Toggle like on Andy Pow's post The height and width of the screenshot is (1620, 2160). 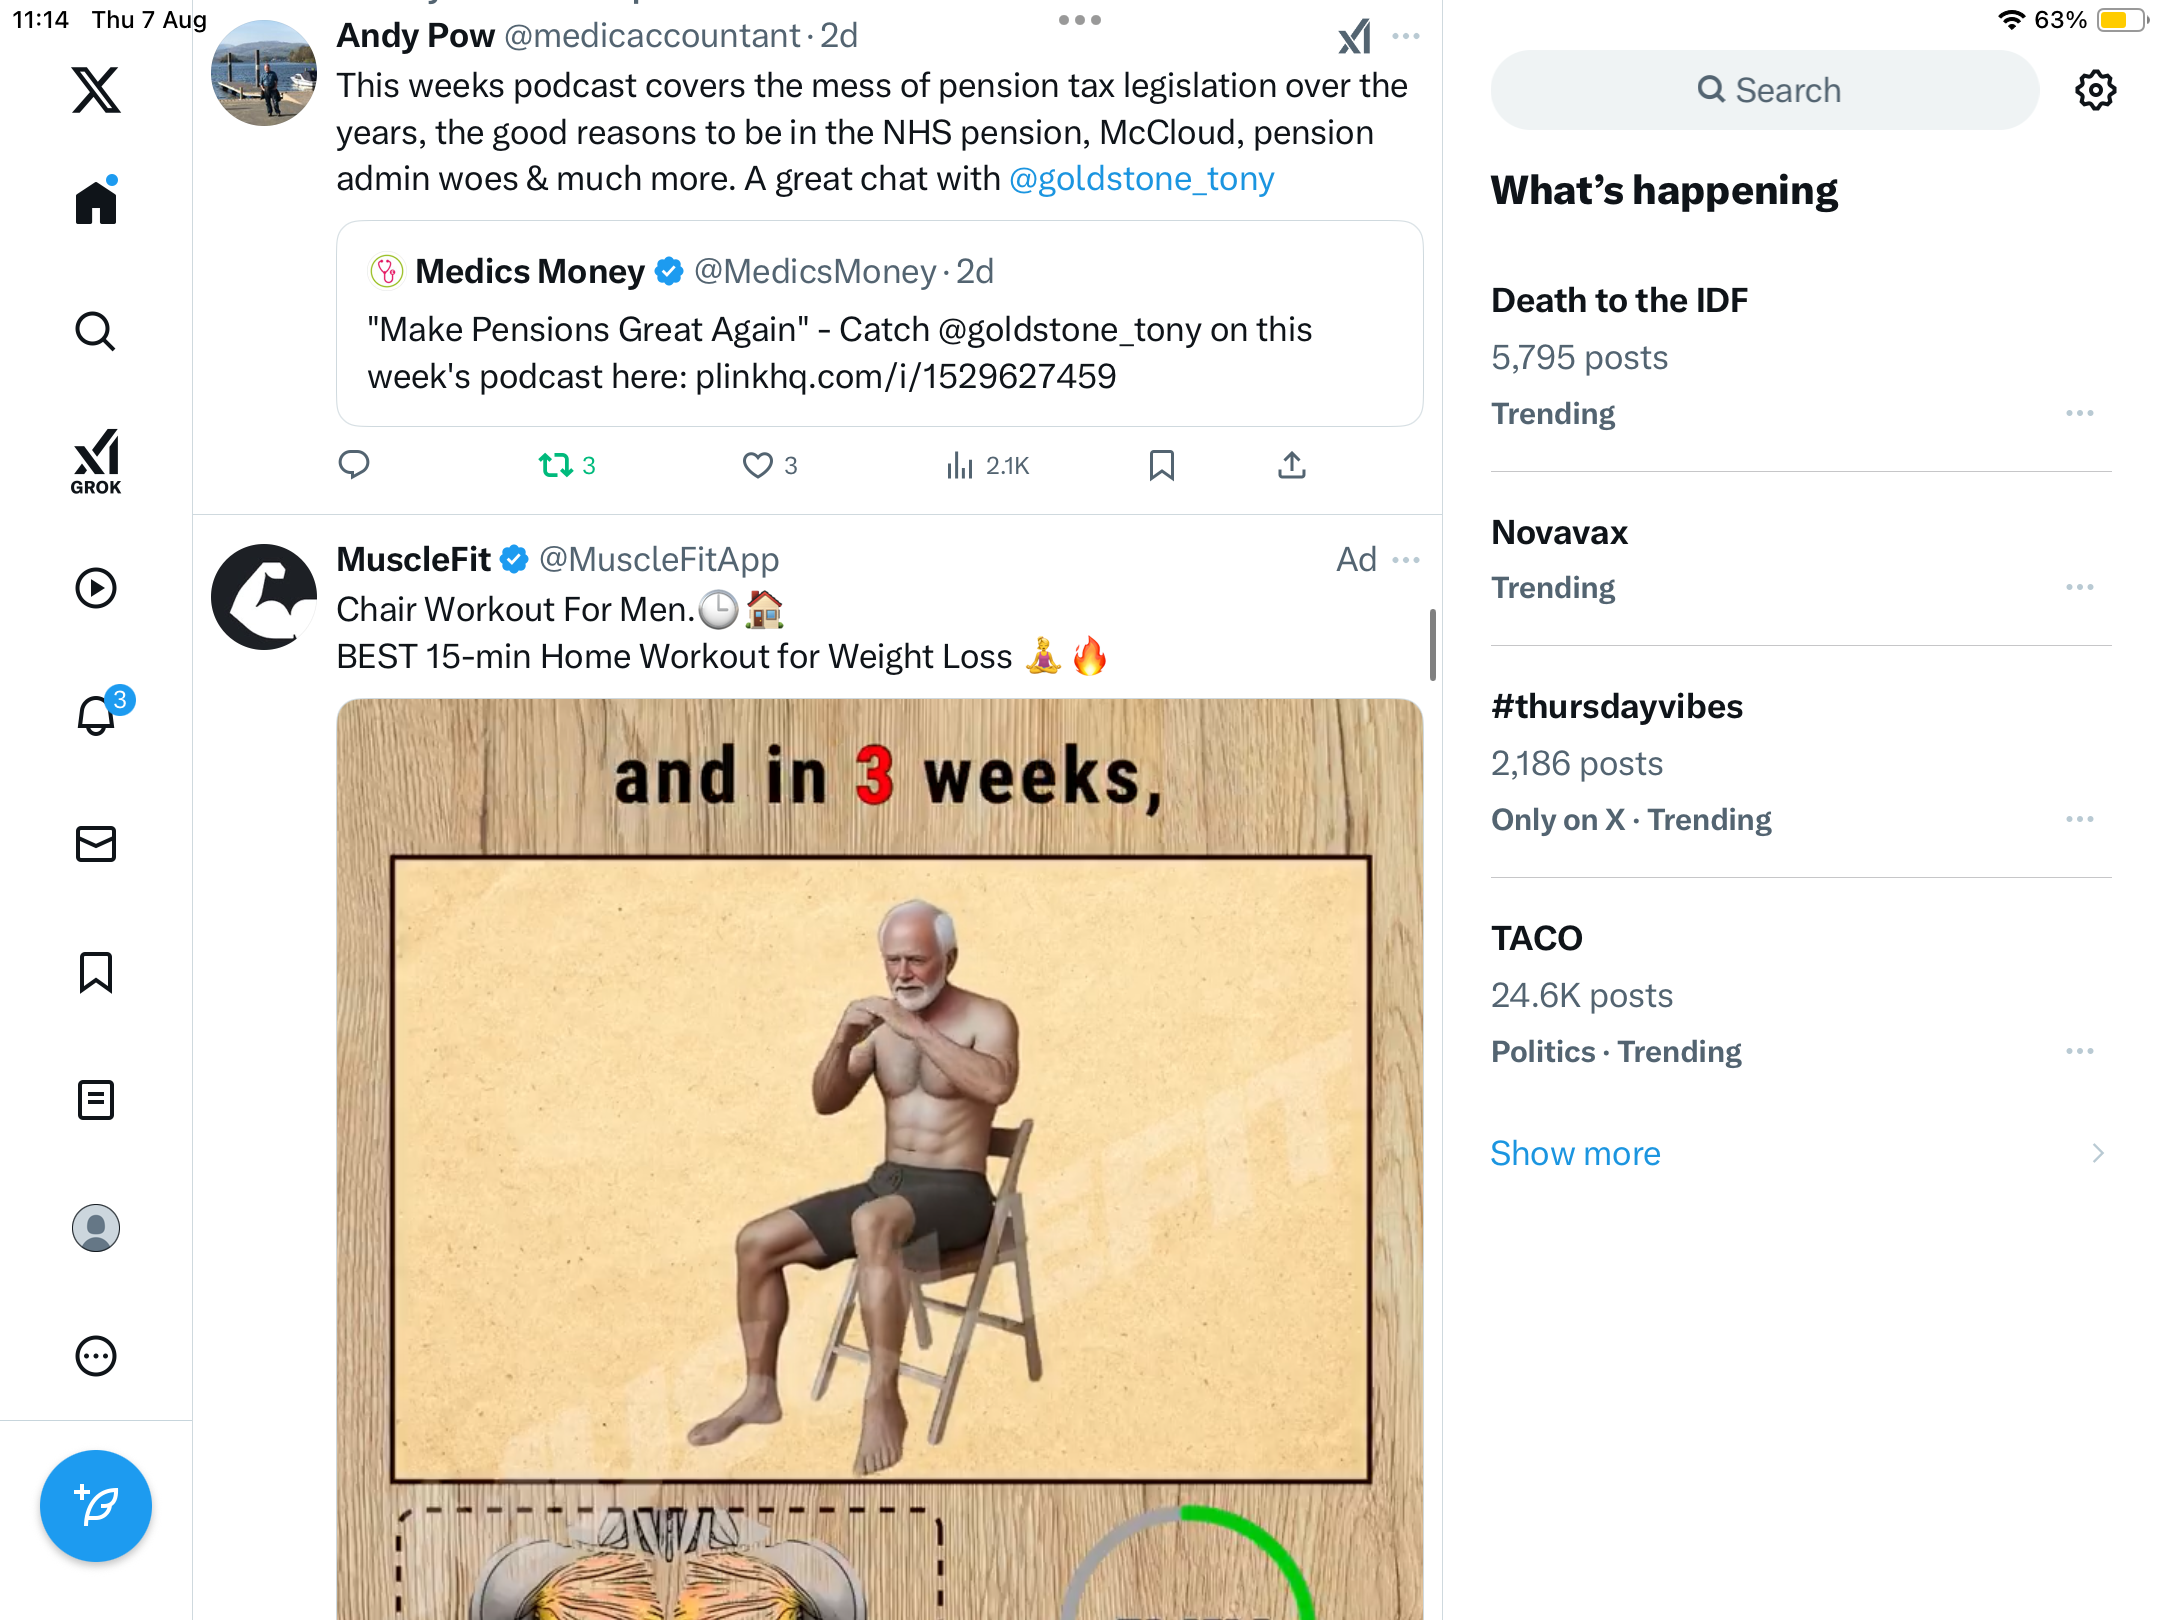(x=758, y=465)
